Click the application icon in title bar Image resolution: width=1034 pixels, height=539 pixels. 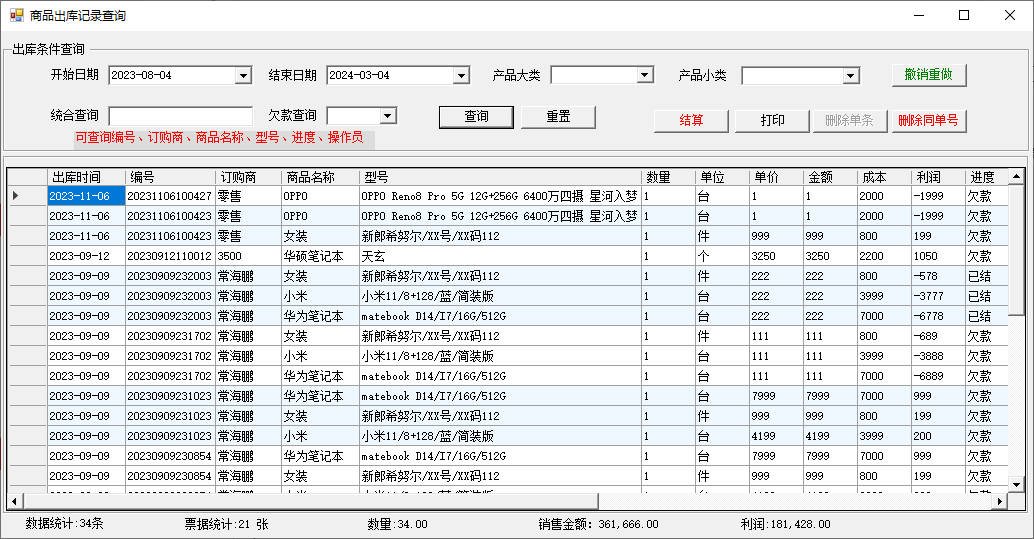[x=16, y=15]
